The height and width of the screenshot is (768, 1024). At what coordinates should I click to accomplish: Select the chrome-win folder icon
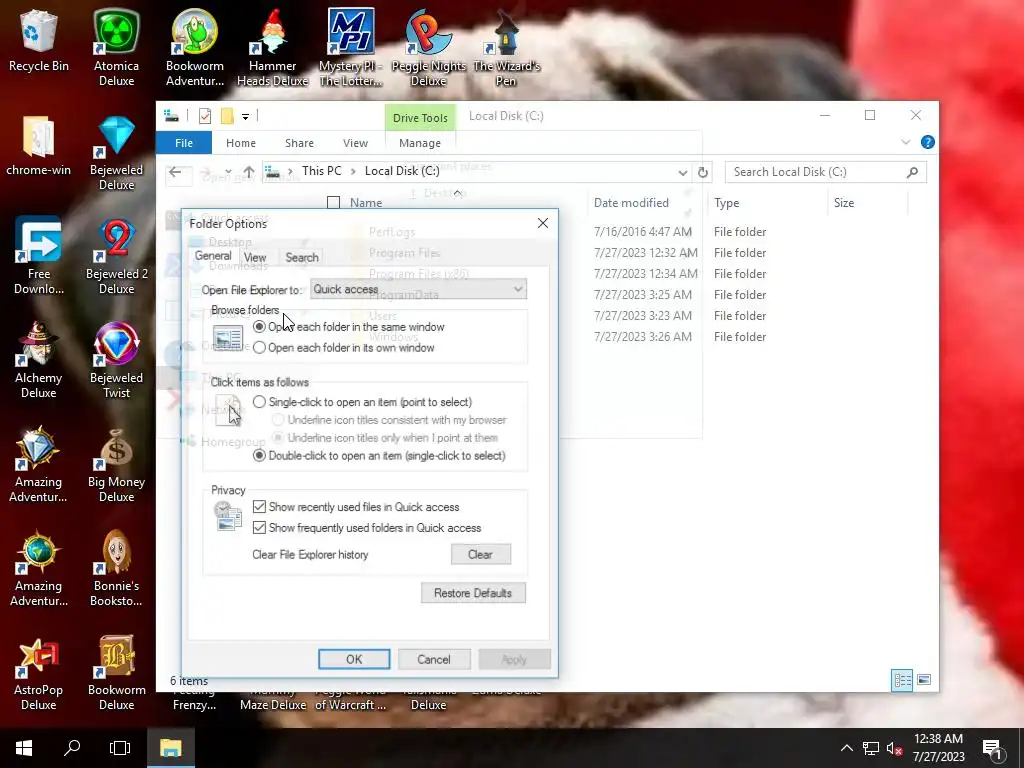point(39,146)
